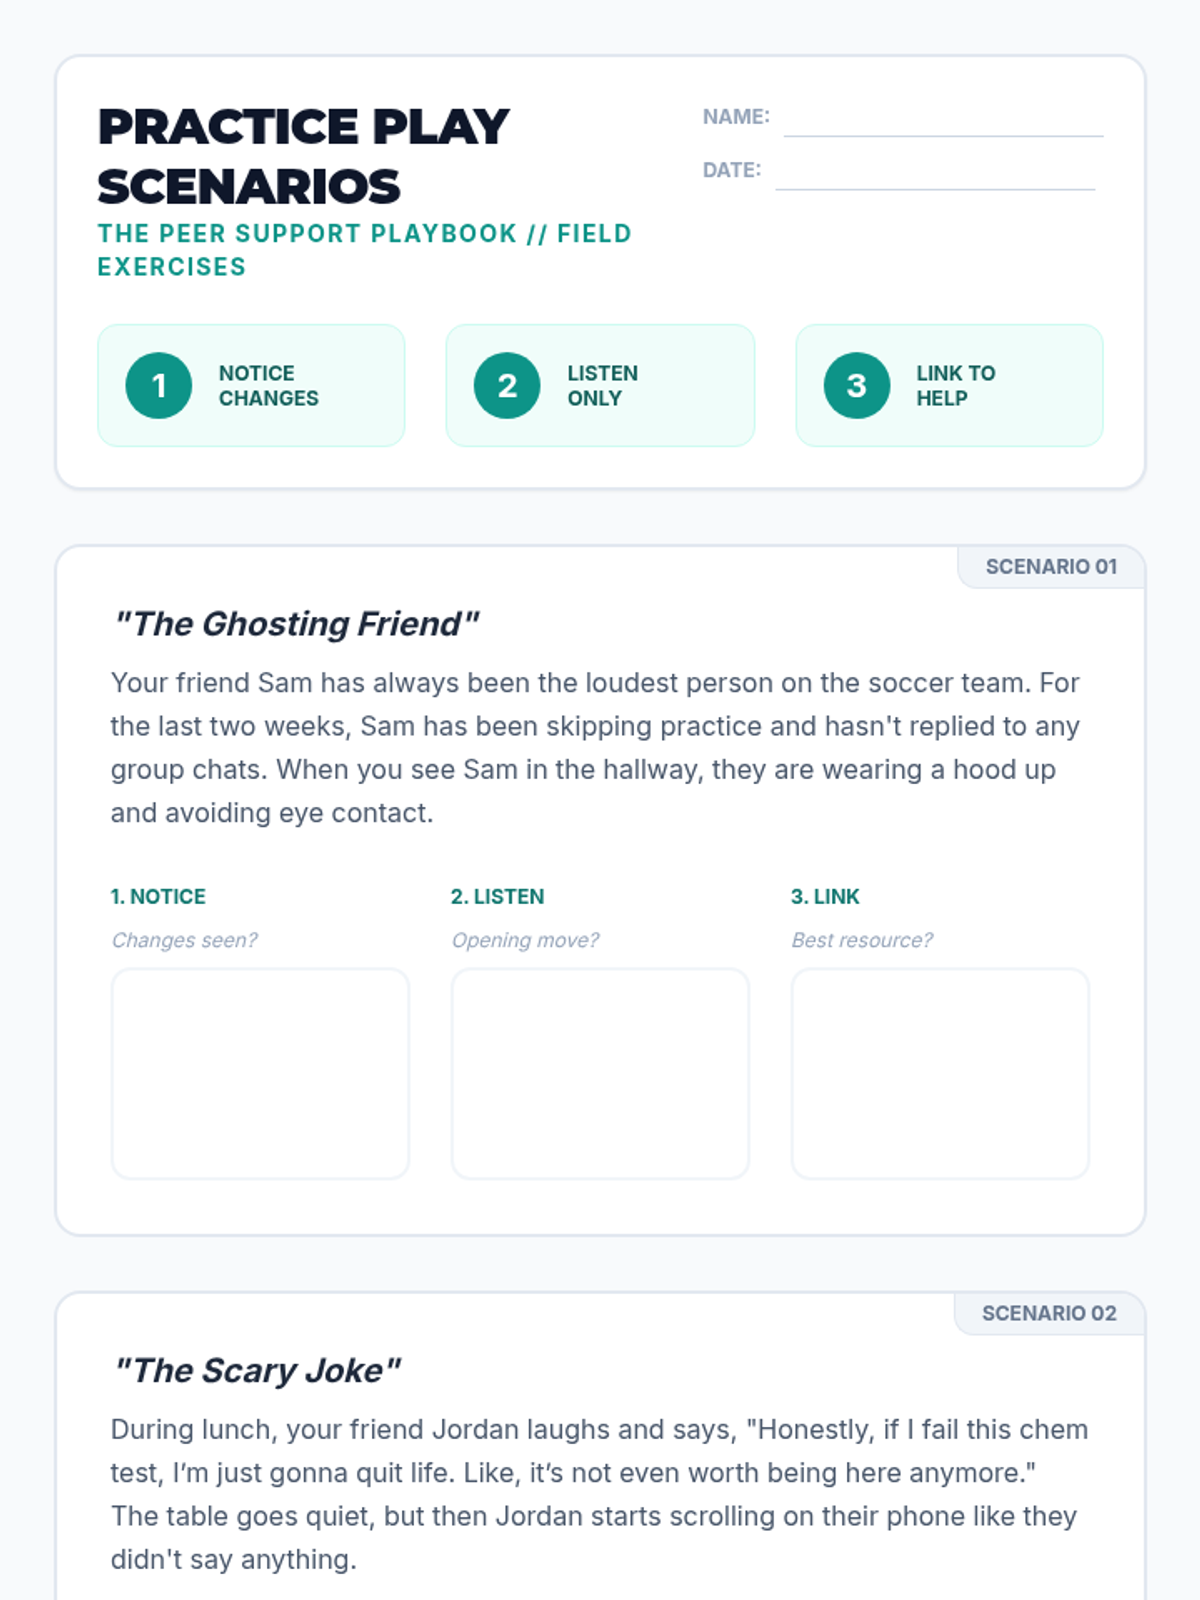Select the Link to Help step label
Screen dimensions: 1200x1600
click(x=955, y=386)
